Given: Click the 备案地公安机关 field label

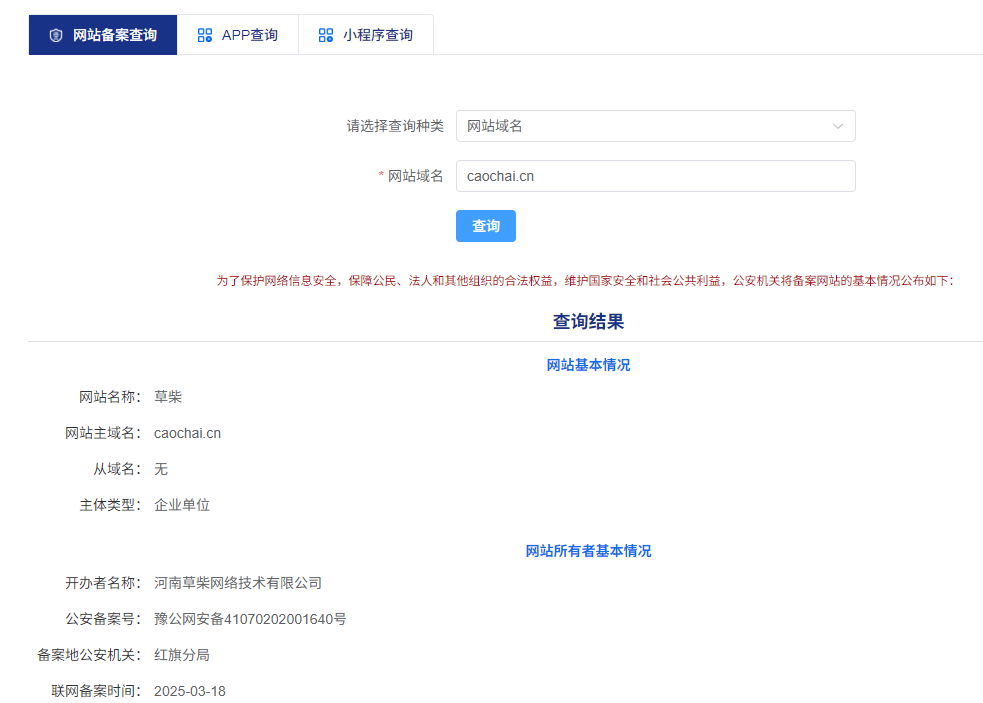Looking at the screenshot, I should (89, 655).
